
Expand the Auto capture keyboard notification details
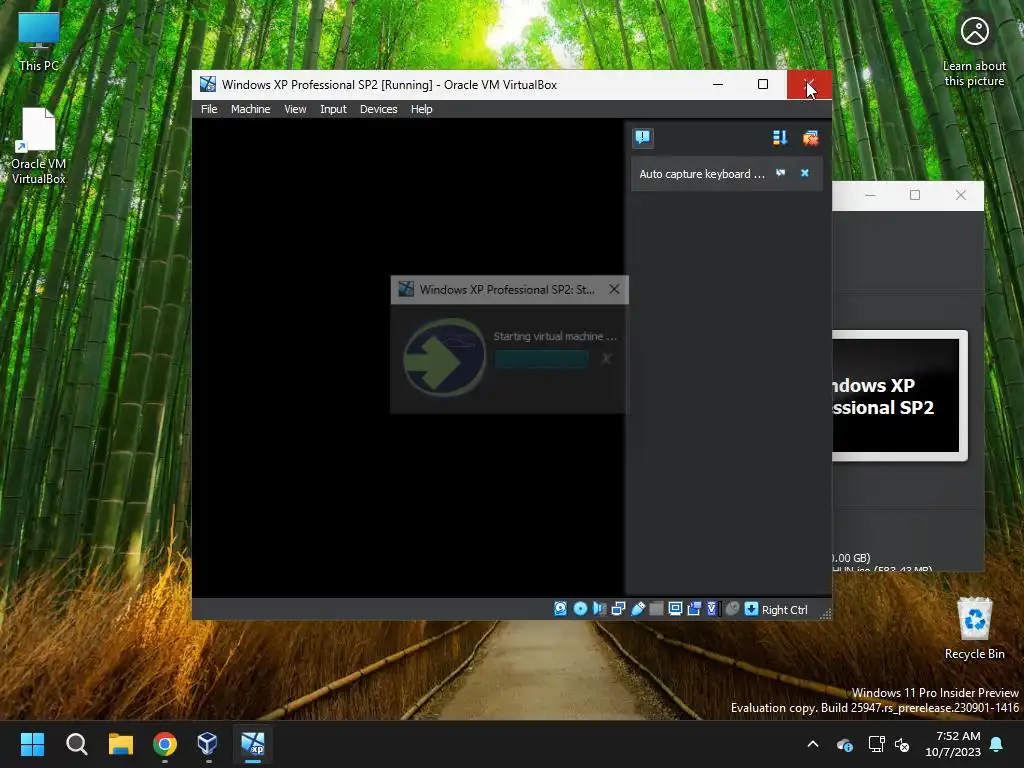pos(780,173)
